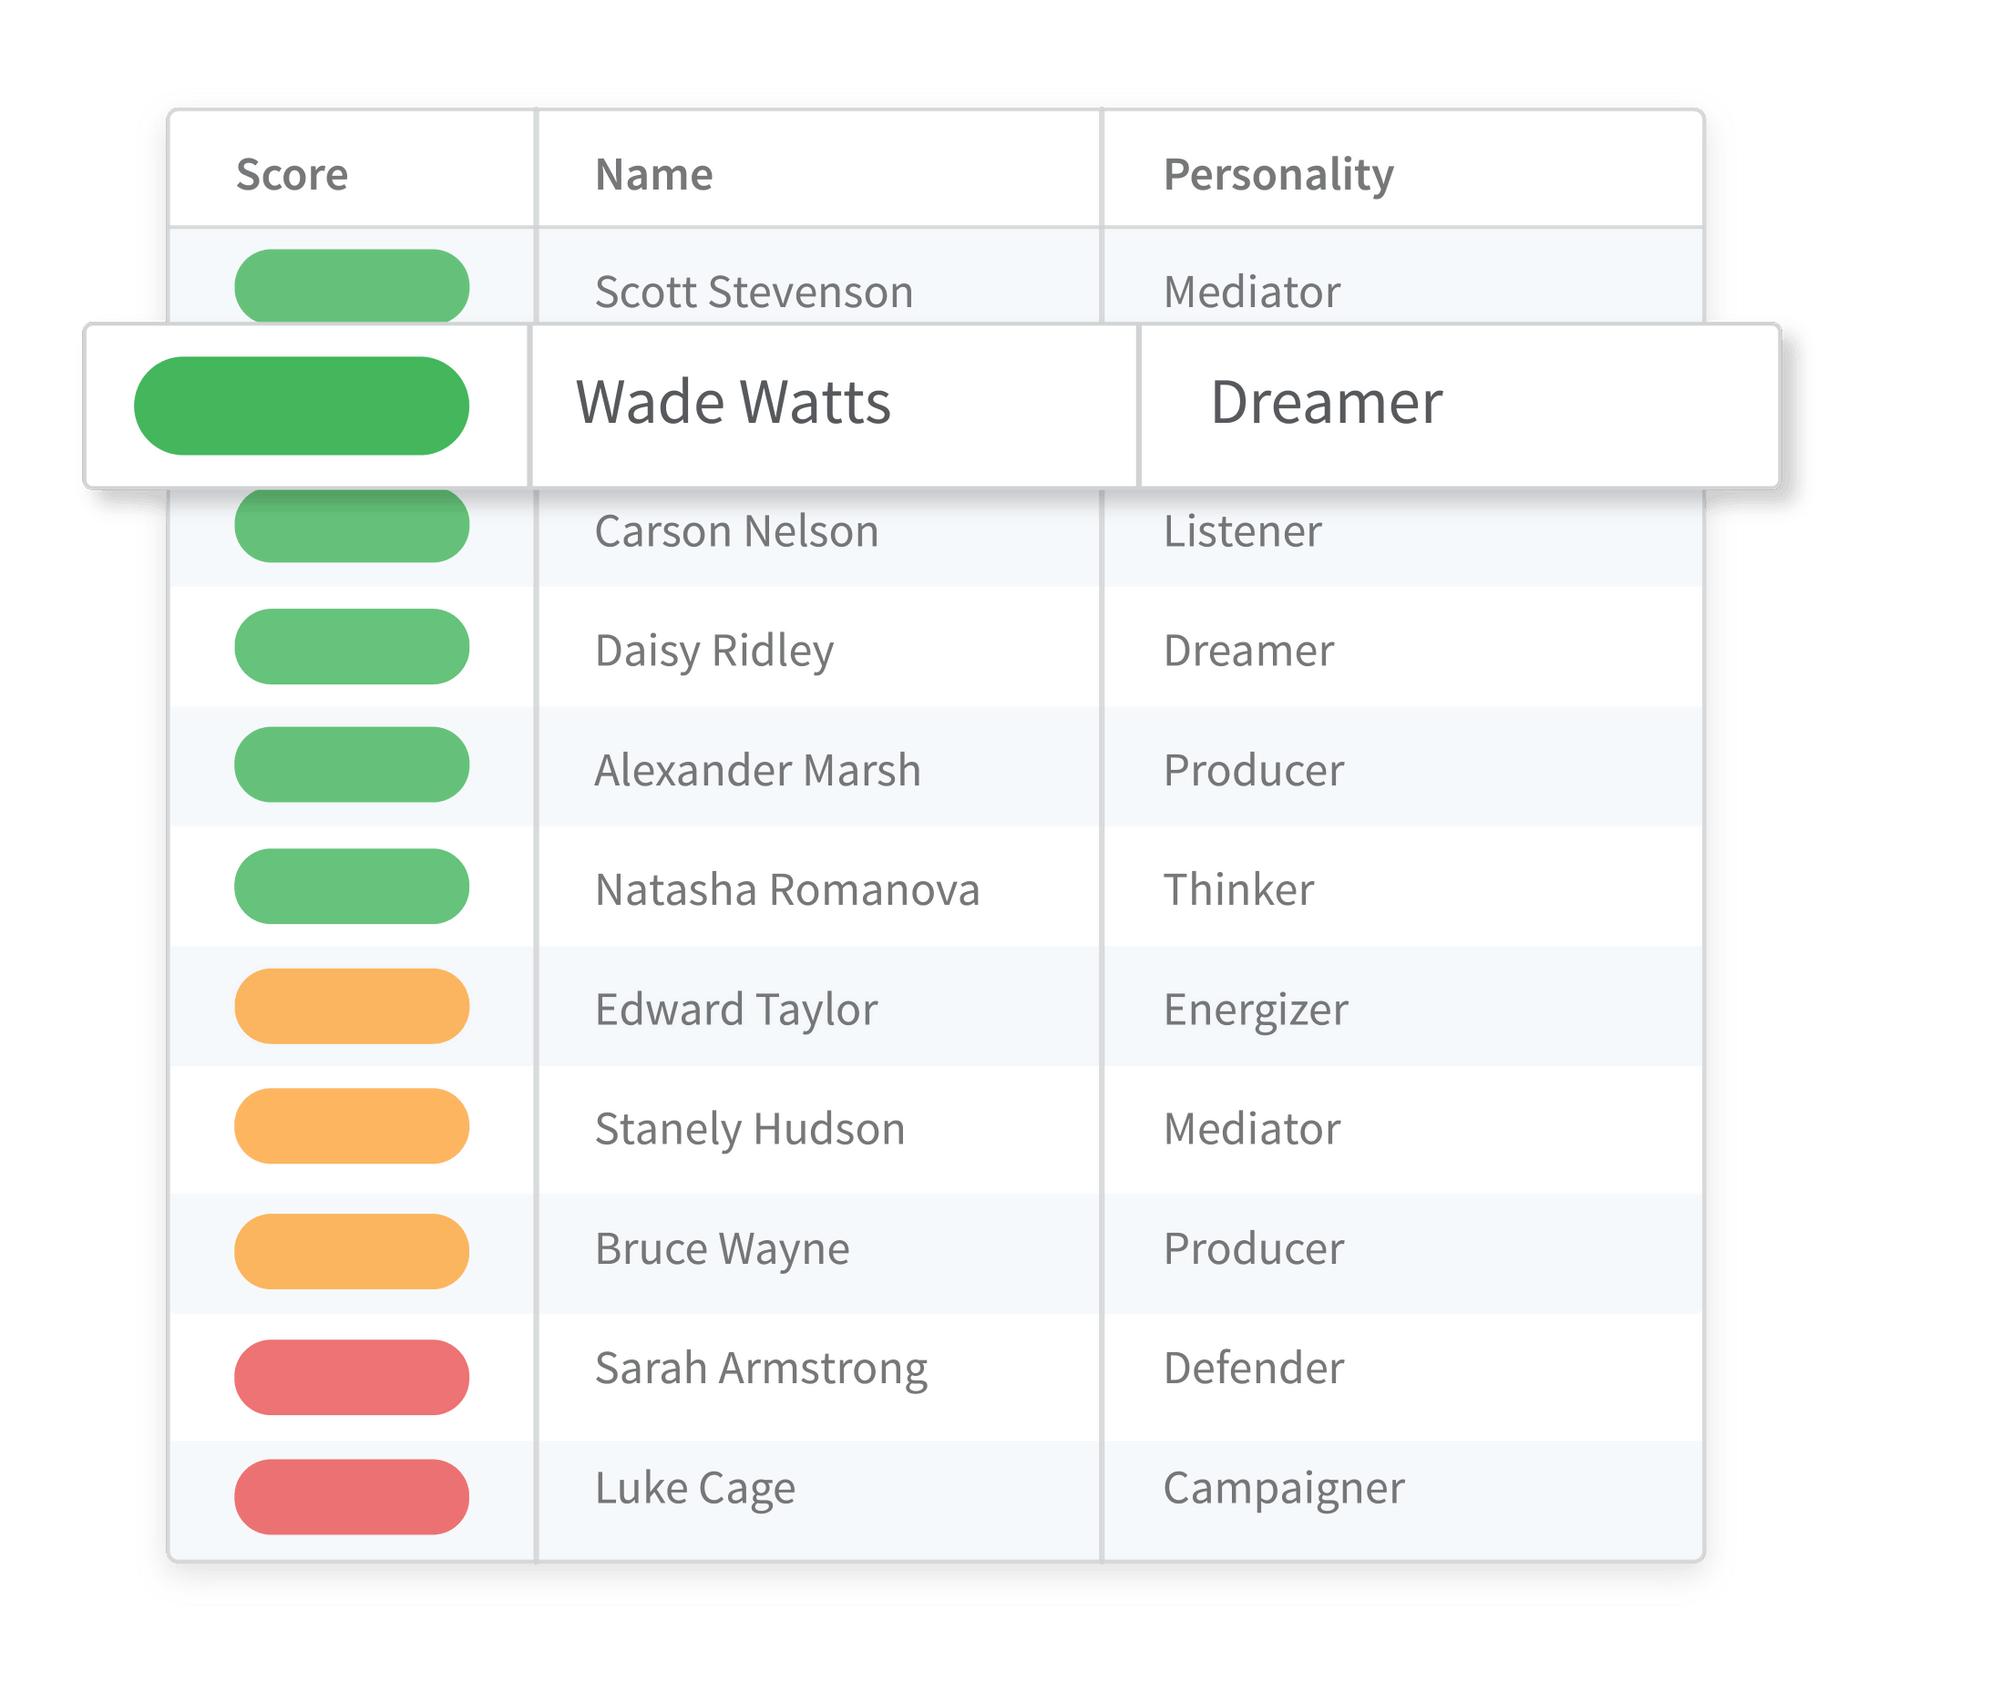Select the Stanely Hudson name

[x=750, y=1129]
